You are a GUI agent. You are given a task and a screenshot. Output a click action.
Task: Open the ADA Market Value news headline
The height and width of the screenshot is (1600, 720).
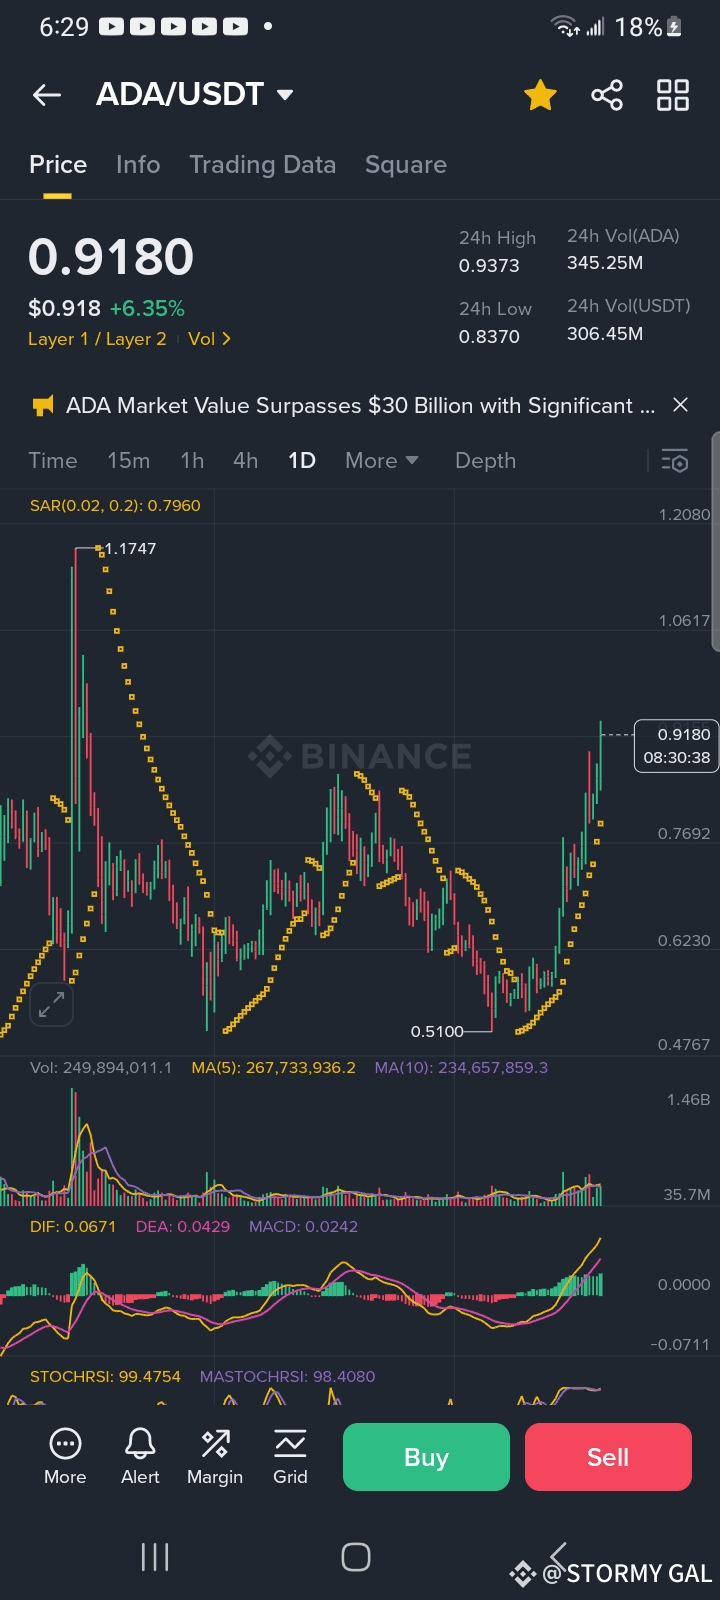[x=360, y=405]
